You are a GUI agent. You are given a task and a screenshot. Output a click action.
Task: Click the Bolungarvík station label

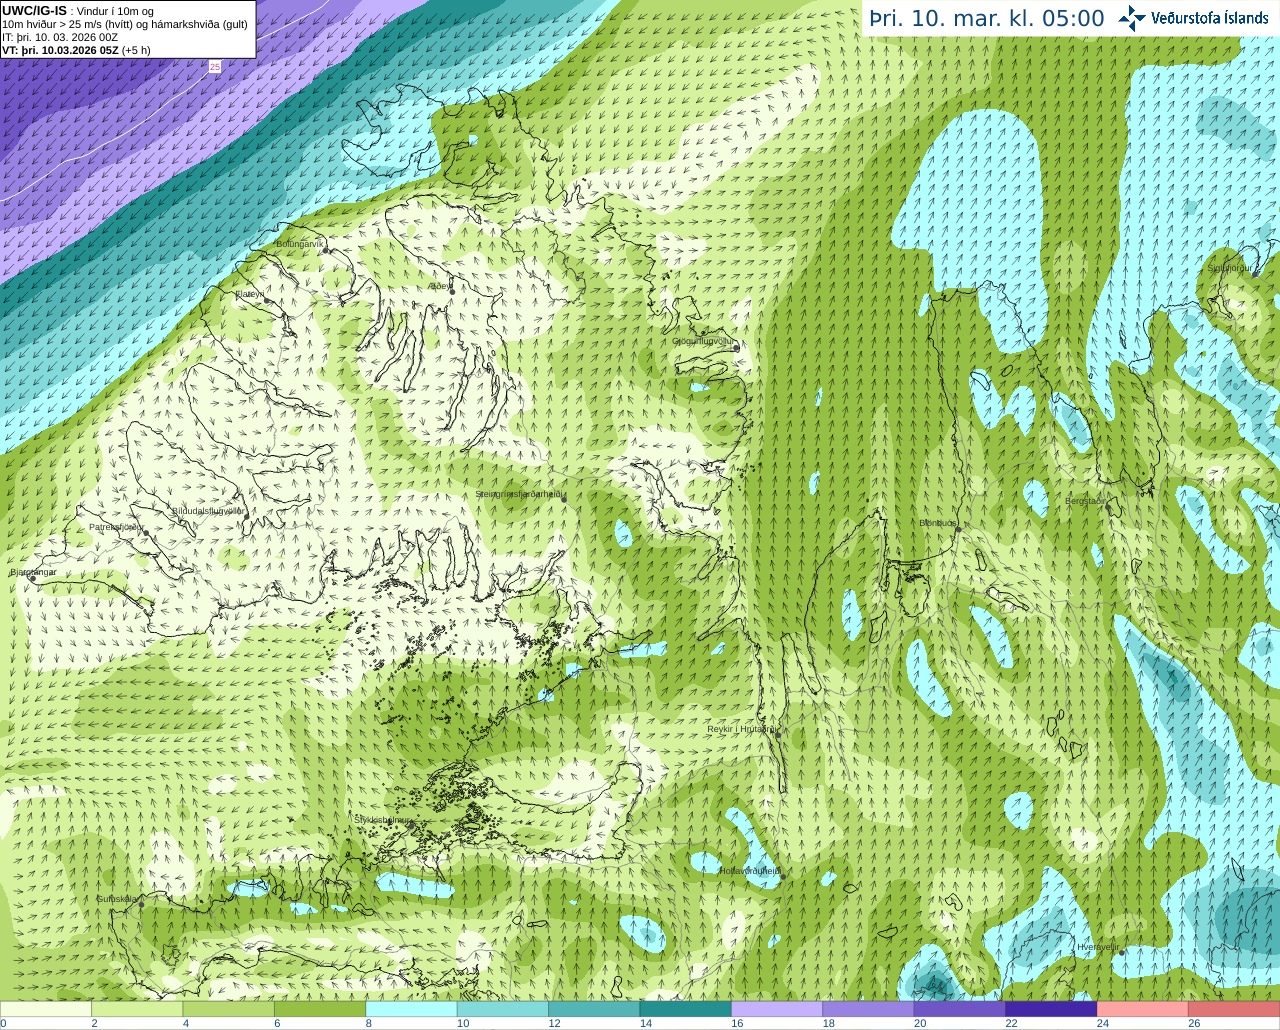coord(300,244)
